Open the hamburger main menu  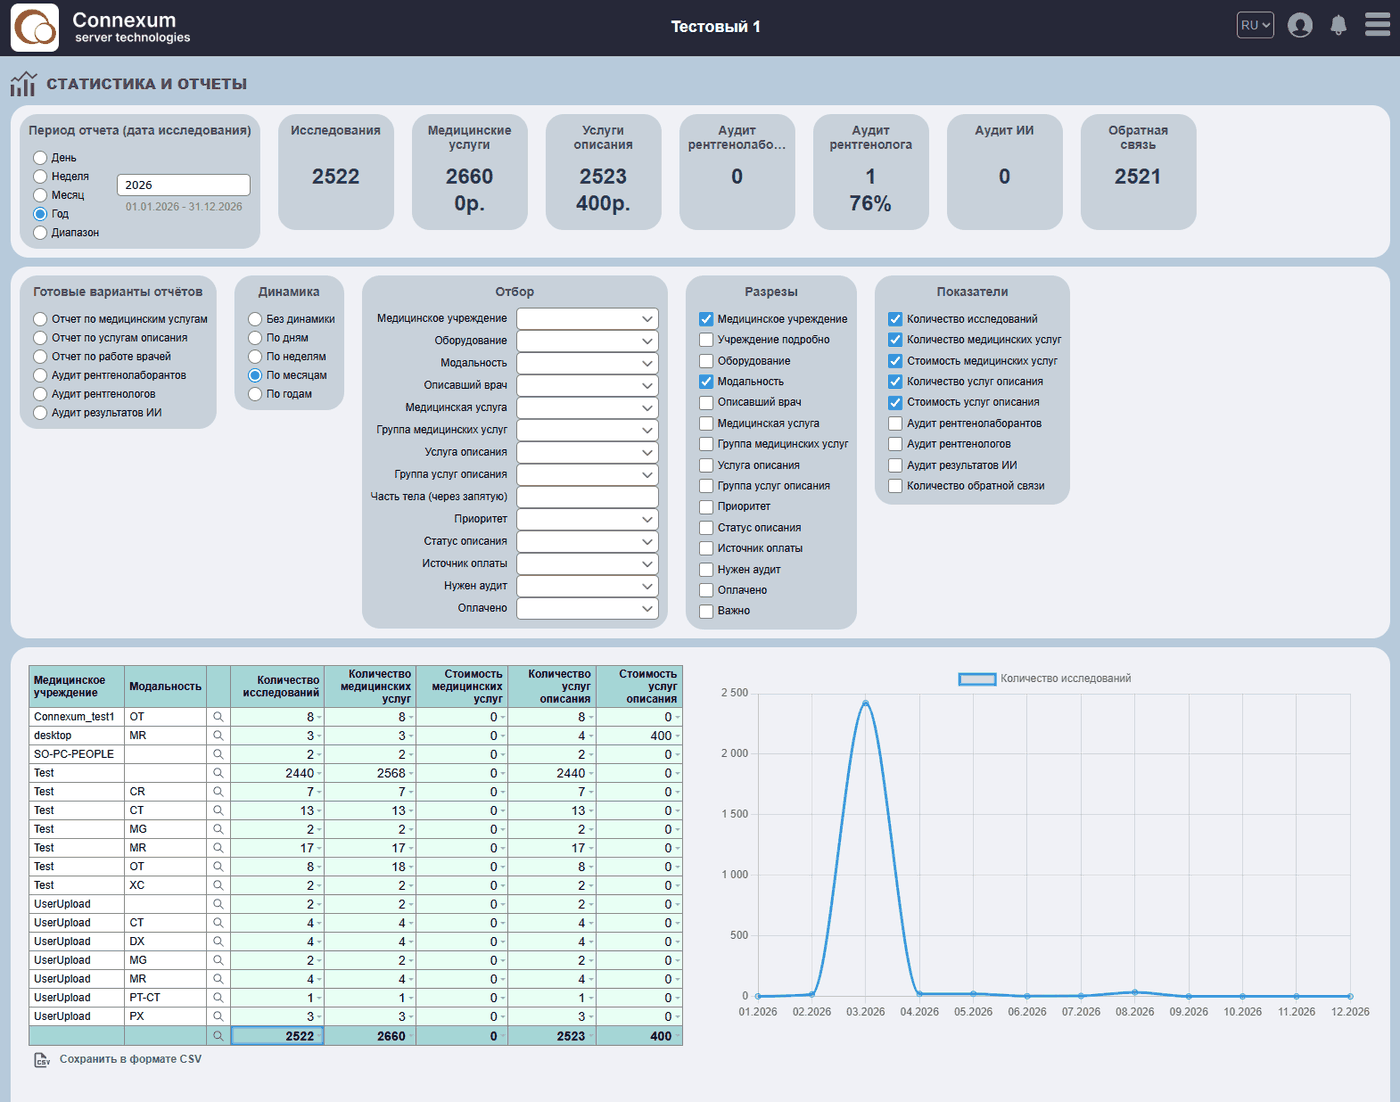(x=1377, y=25)
